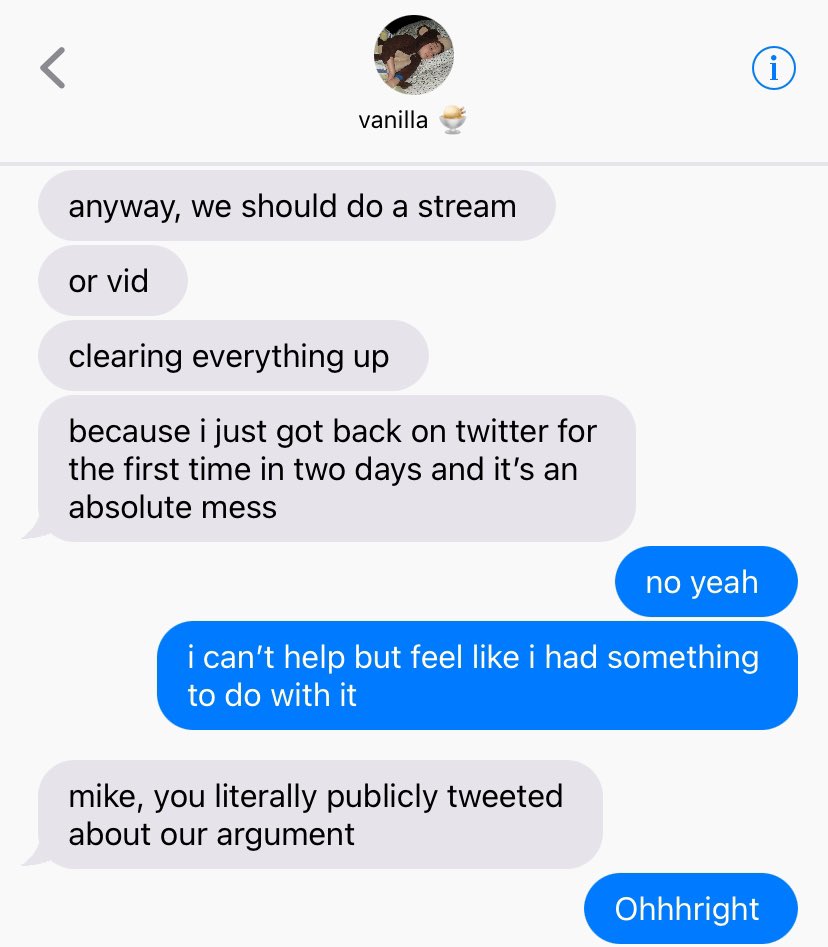This screenshot has width=828, height=947.
Task: Select the blue 'no yeah' bubble
Action: coord(706,582)
